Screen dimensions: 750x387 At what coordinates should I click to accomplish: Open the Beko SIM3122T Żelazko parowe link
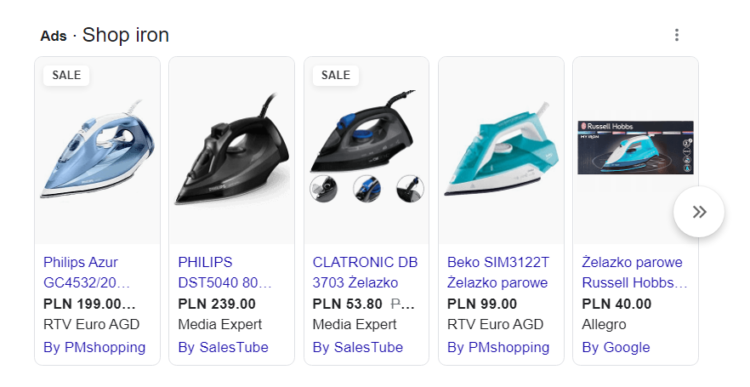(x=498, y=272)
